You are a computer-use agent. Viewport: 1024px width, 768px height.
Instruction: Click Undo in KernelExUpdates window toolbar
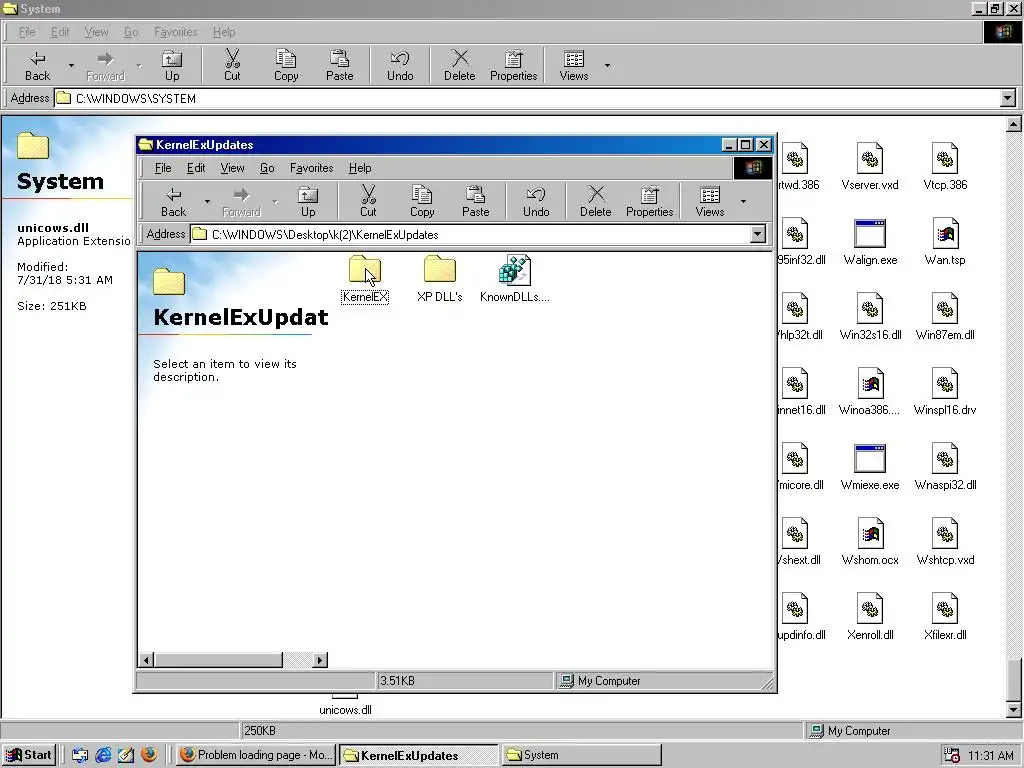[536, 202]
